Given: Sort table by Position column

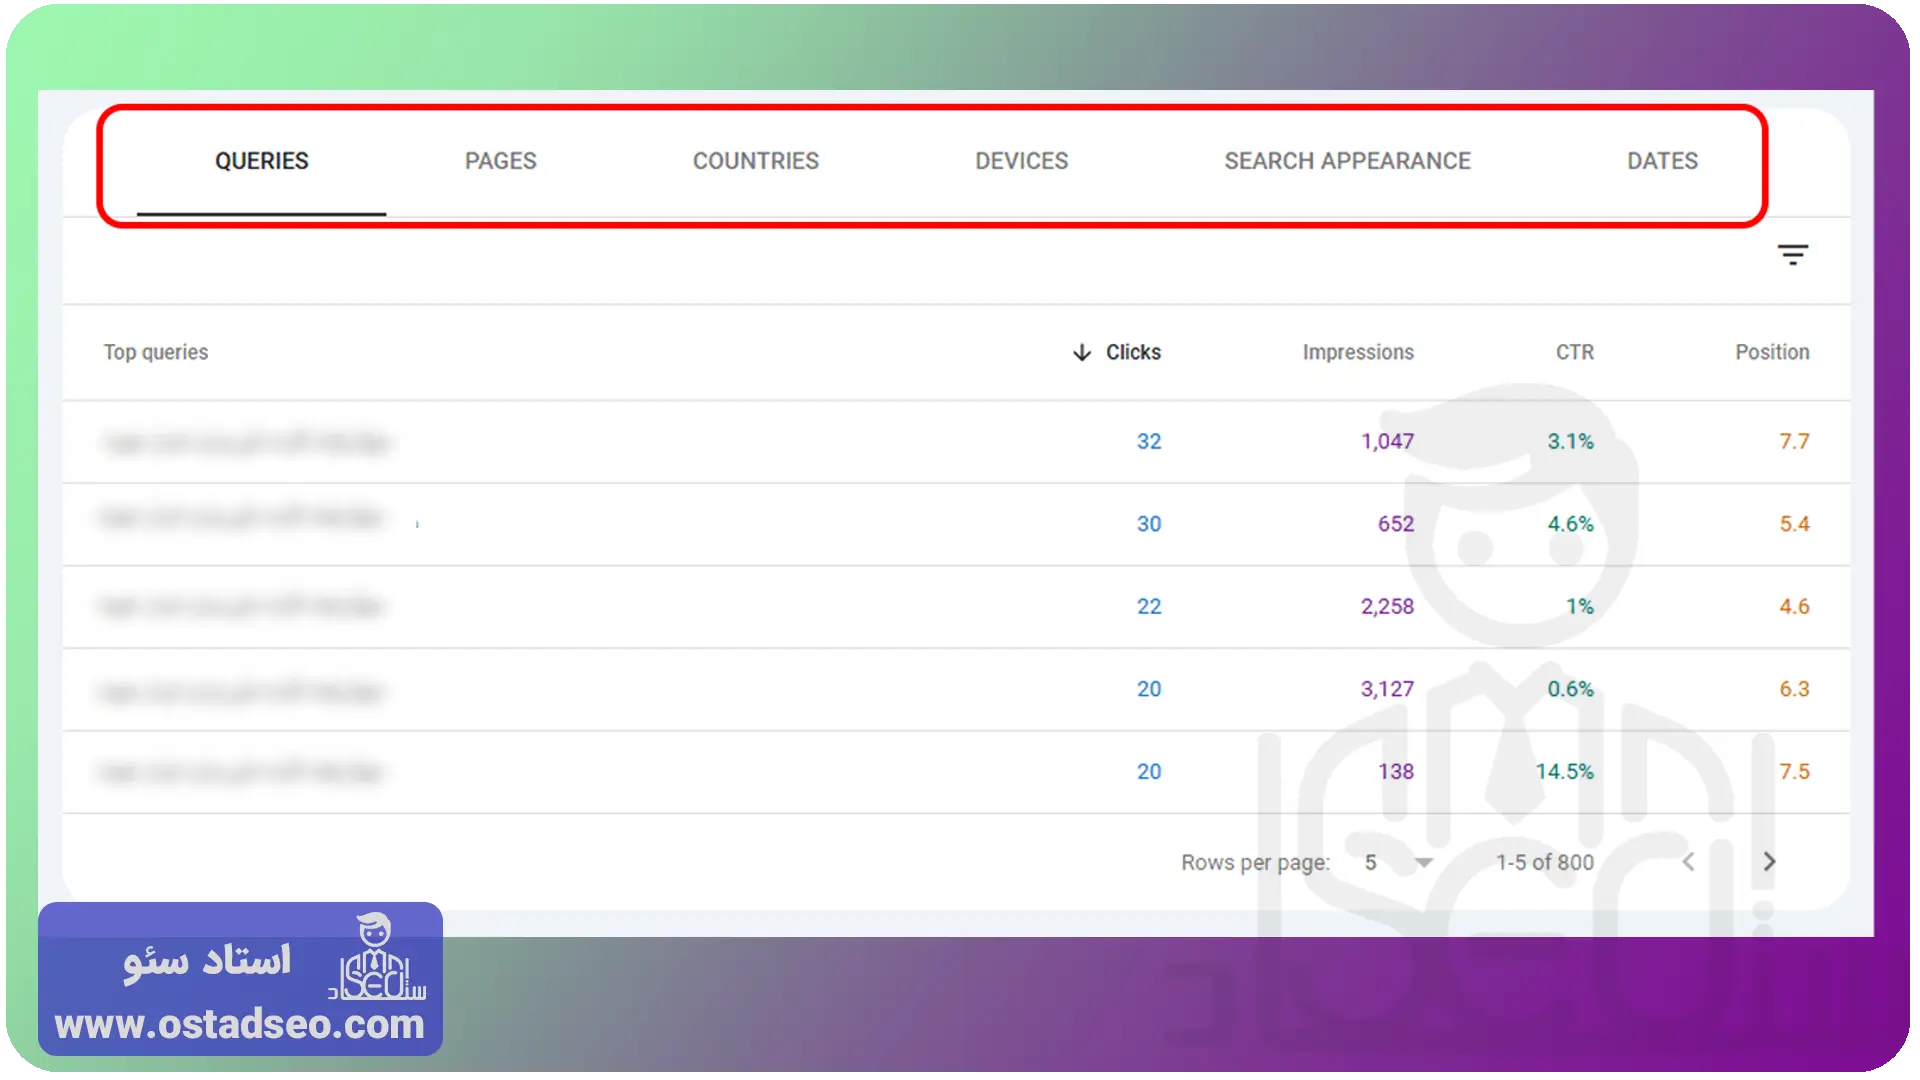Looking at the screenshot, I should pyautogui.click(x=1771, y=353).
